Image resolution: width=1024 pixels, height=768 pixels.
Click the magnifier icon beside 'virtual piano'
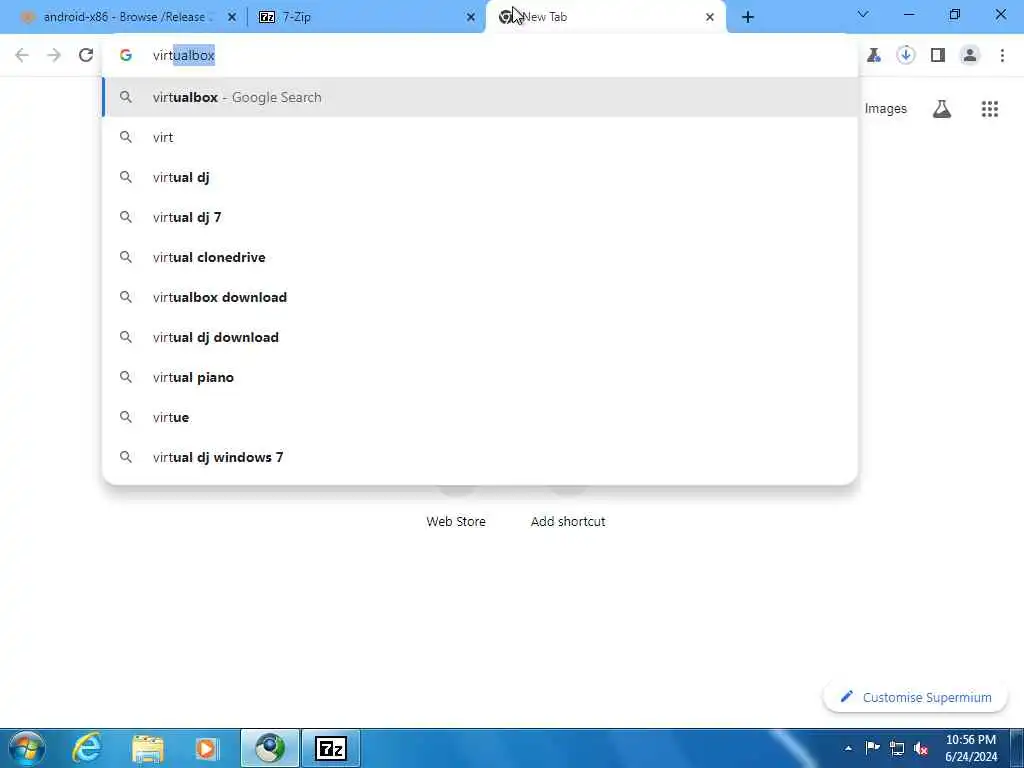coord(125,377)
